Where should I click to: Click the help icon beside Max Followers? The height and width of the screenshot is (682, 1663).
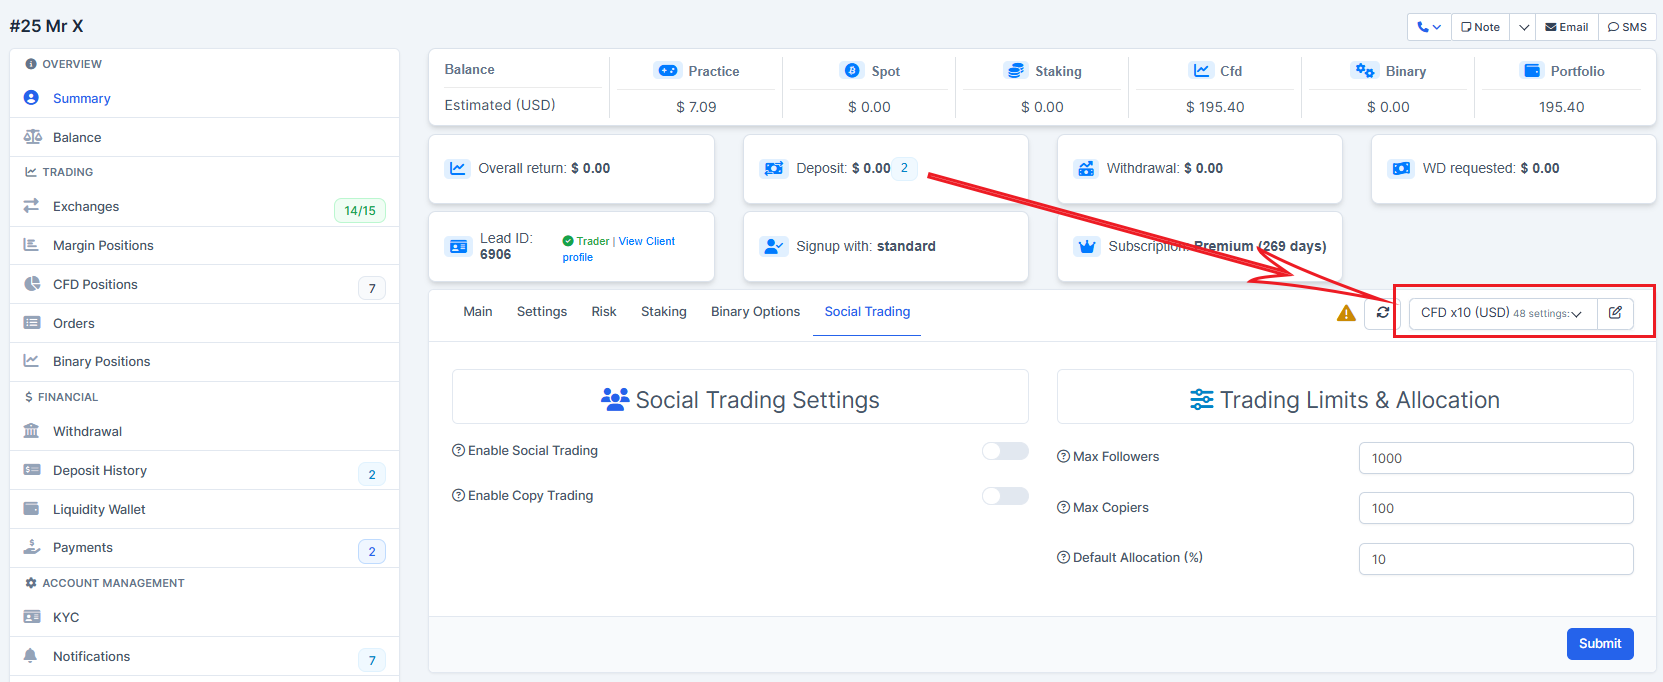pyautogui.click(x=1063, y=456)
